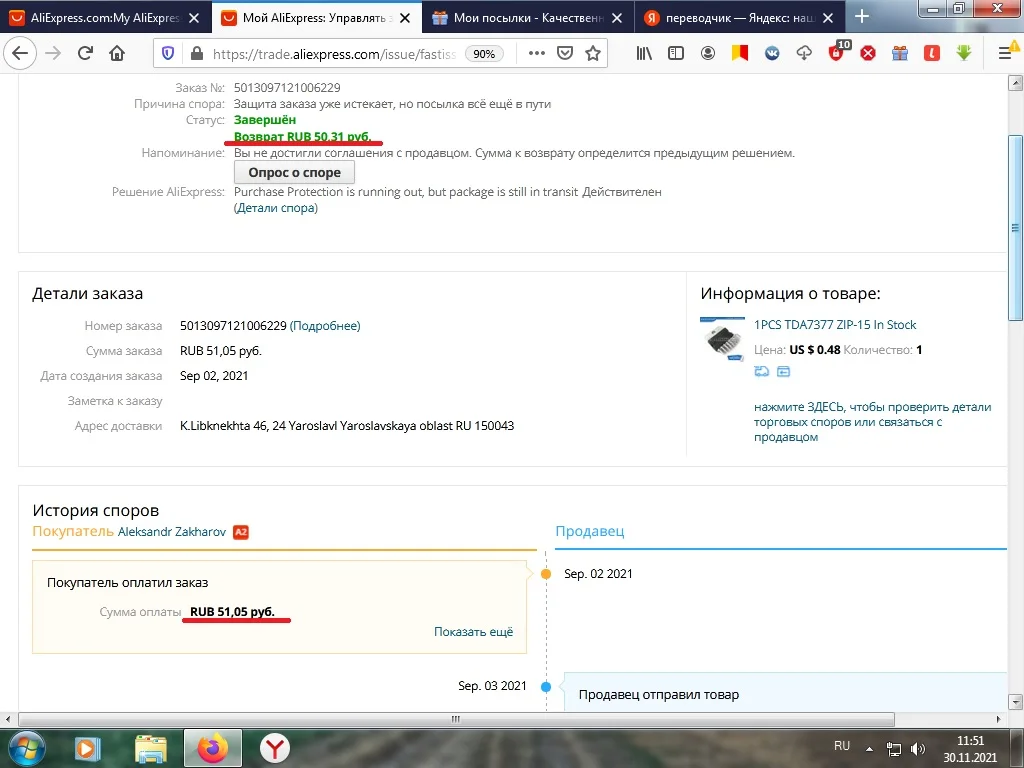
Task: Reload the page with the refresh icon
Action: (85, 53)
